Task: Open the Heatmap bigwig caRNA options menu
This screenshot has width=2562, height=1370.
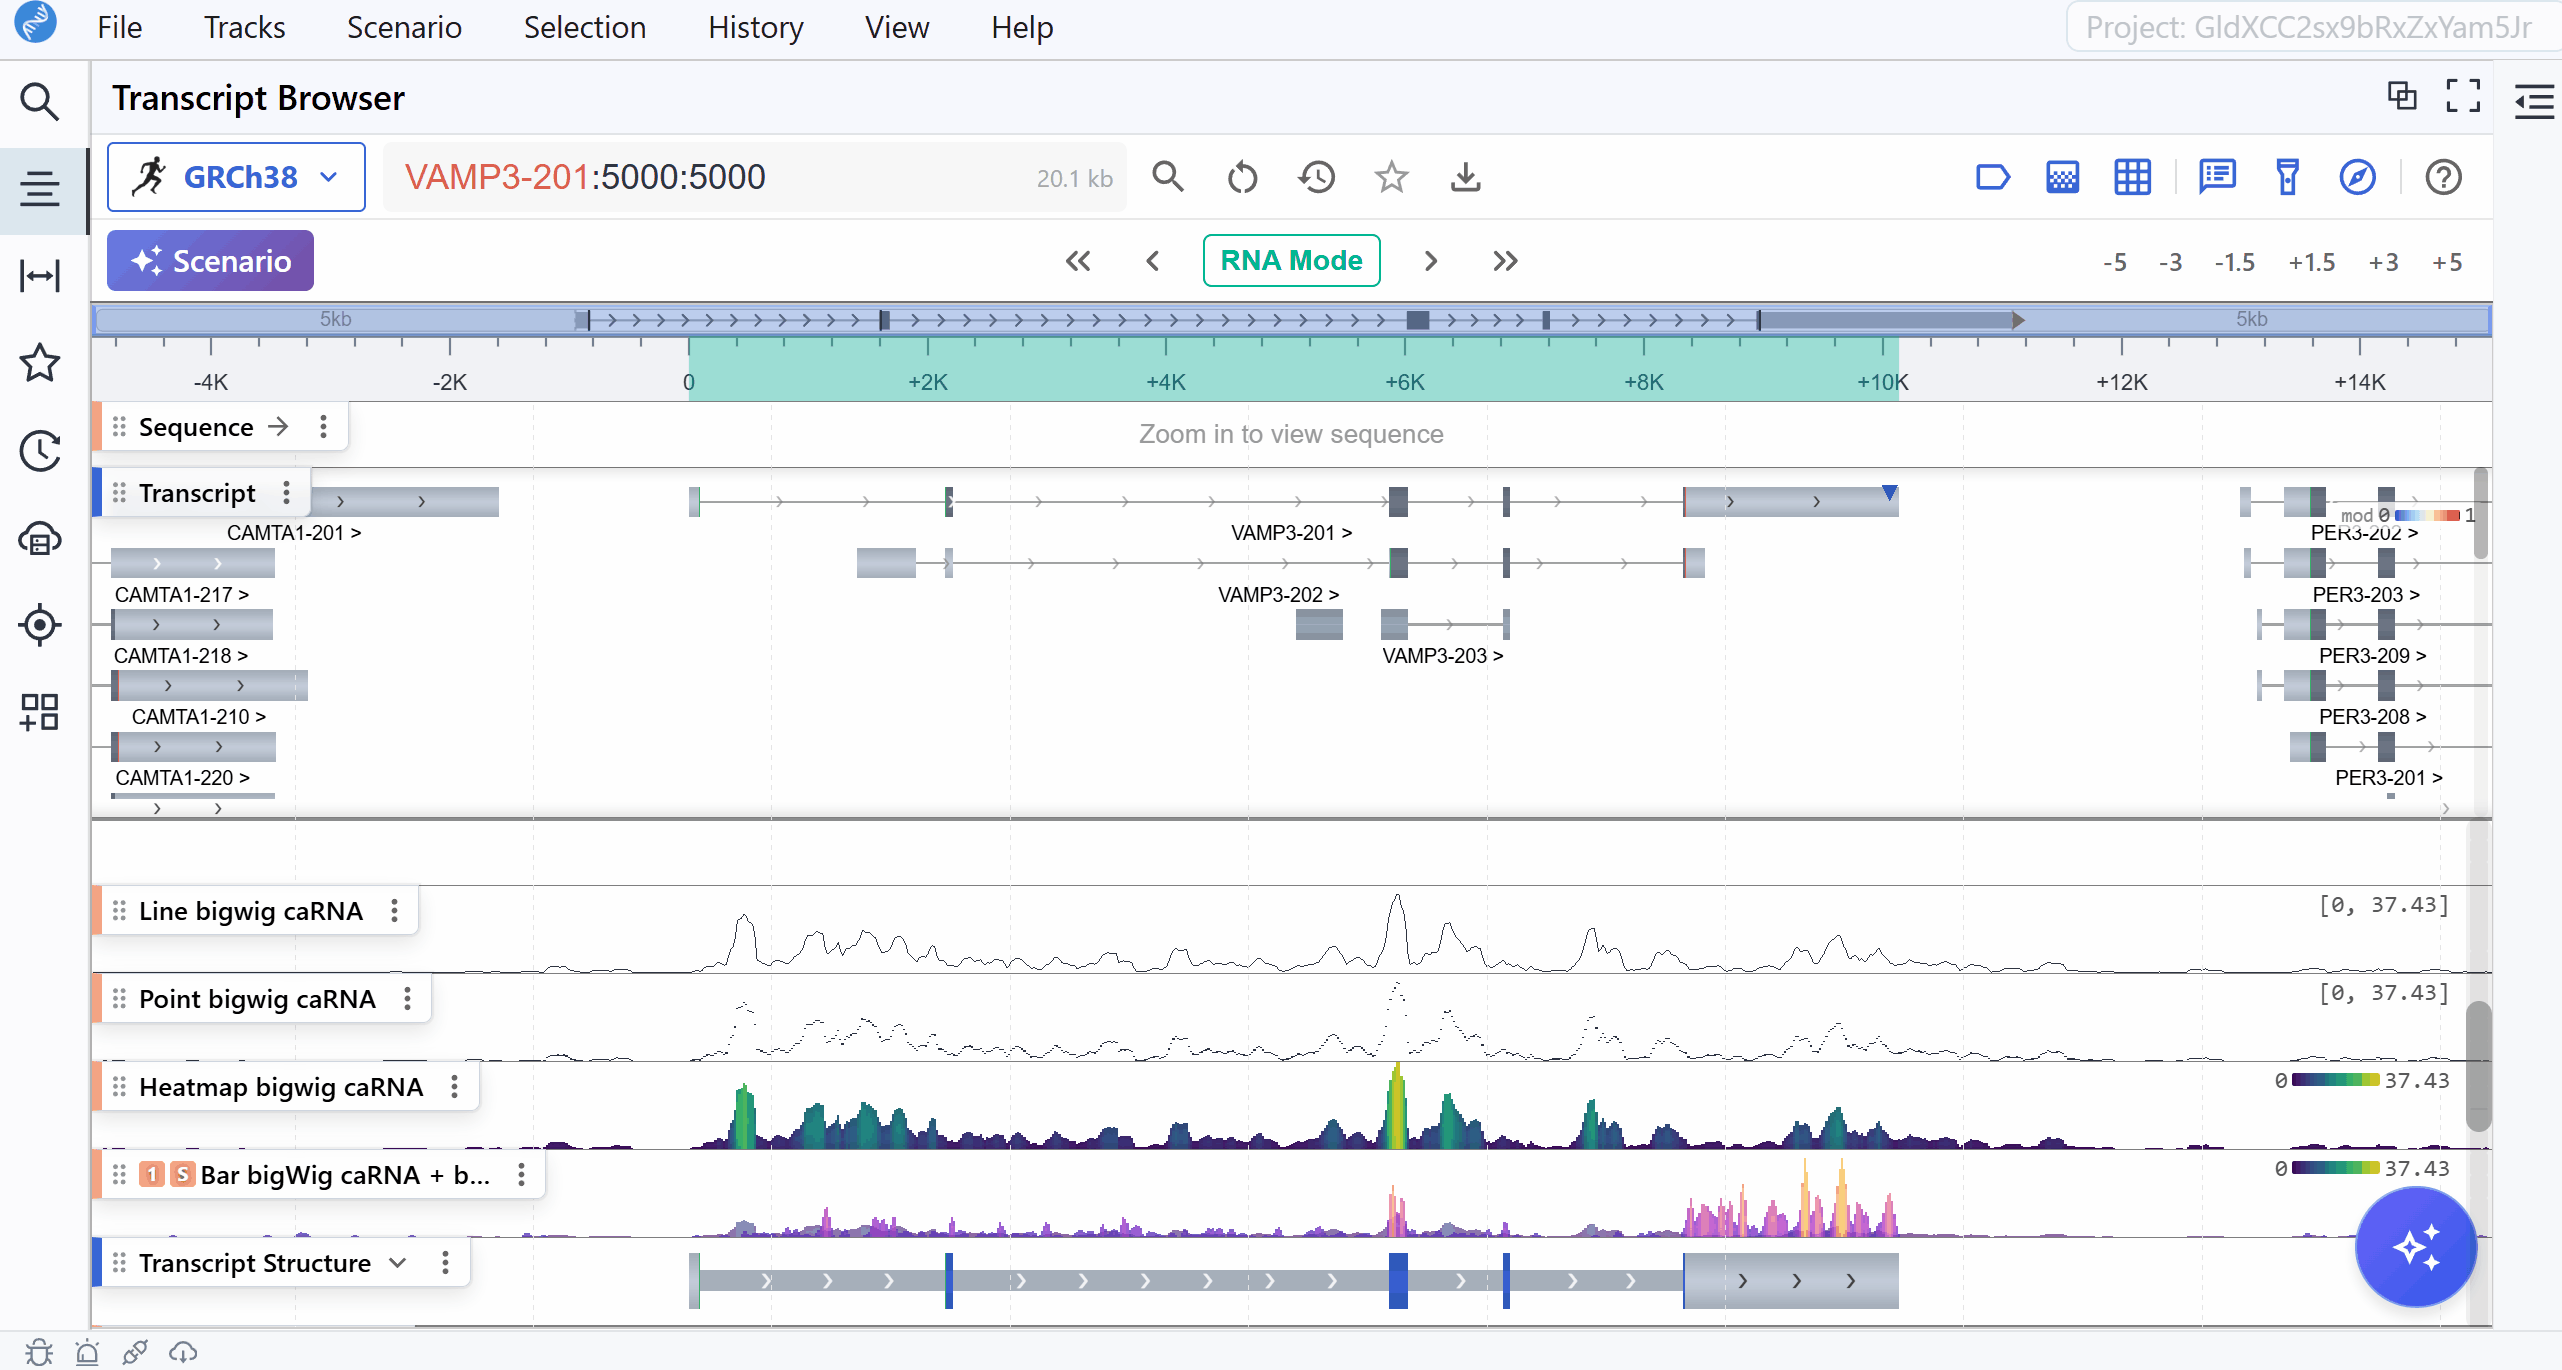Action: point(454,1087)
